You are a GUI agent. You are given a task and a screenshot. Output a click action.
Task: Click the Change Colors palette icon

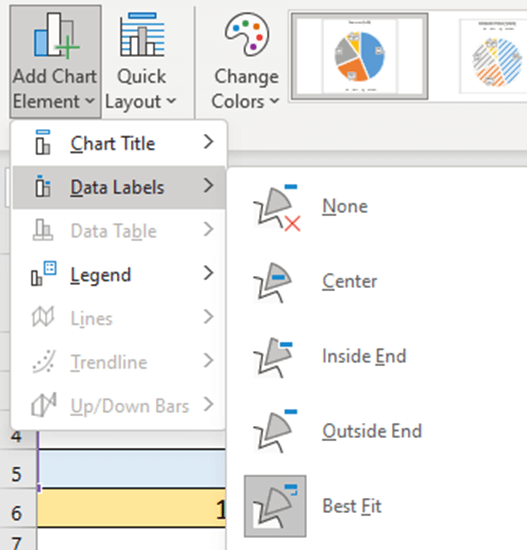tap(247, 34)
